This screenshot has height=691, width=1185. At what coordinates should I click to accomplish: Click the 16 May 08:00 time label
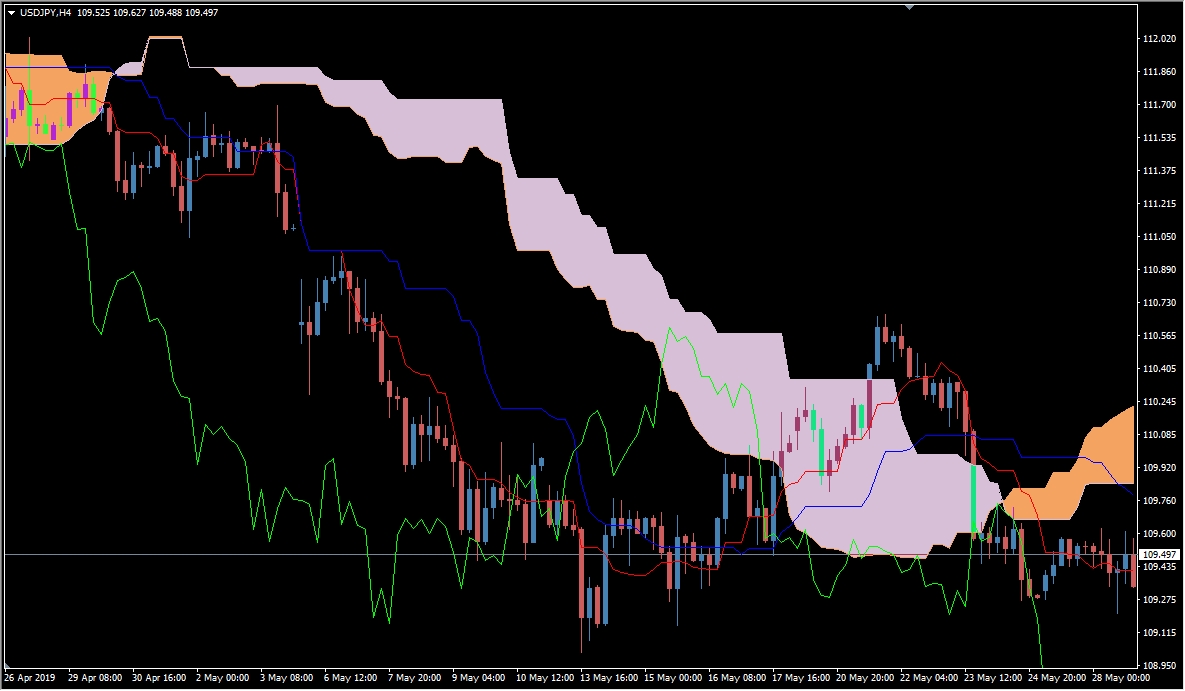[737, 678]
